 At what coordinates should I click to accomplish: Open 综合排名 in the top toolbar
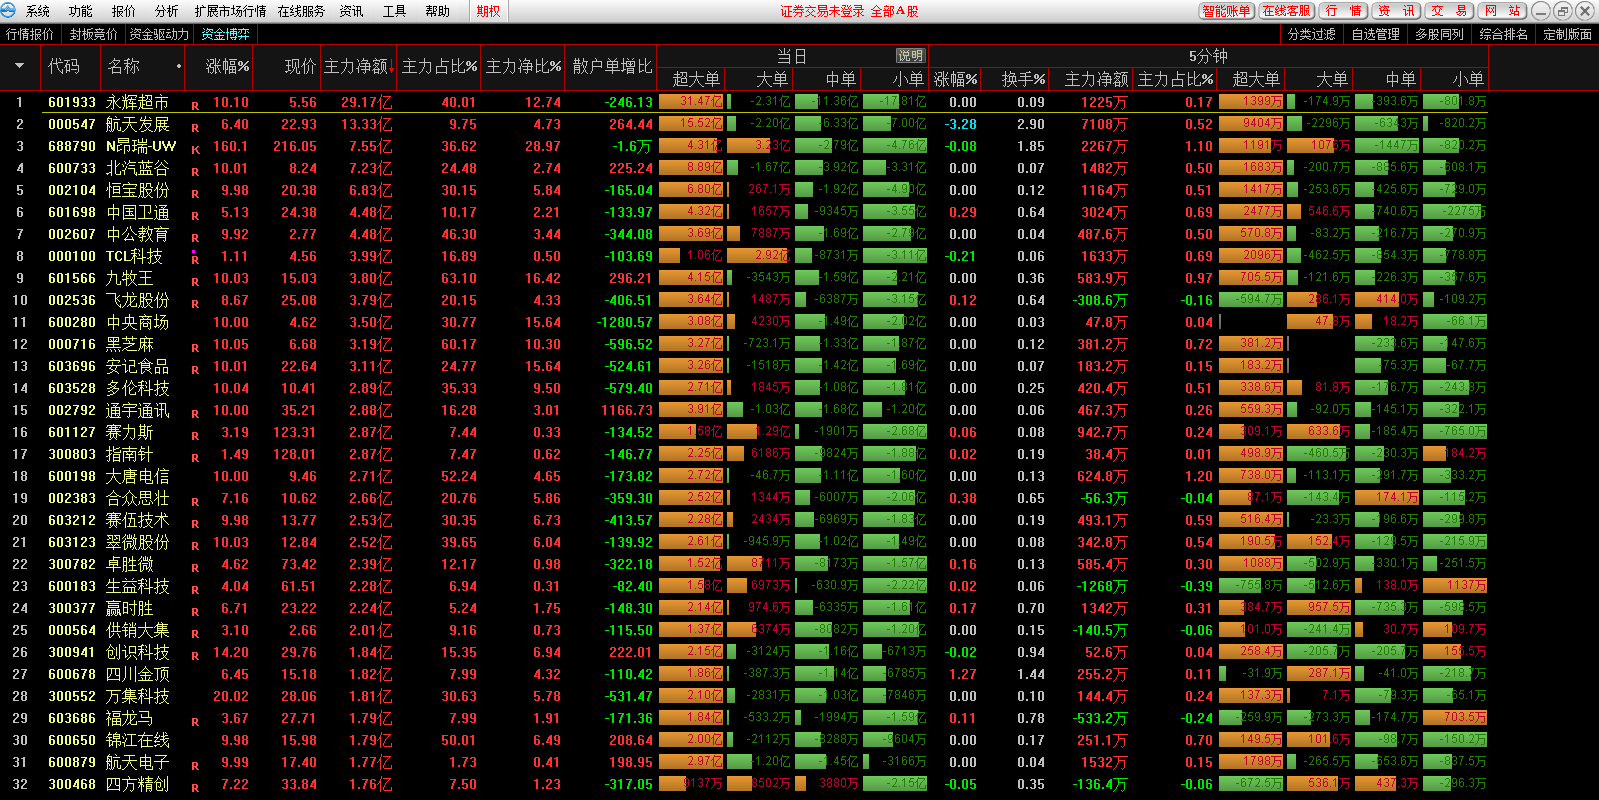1503,34
